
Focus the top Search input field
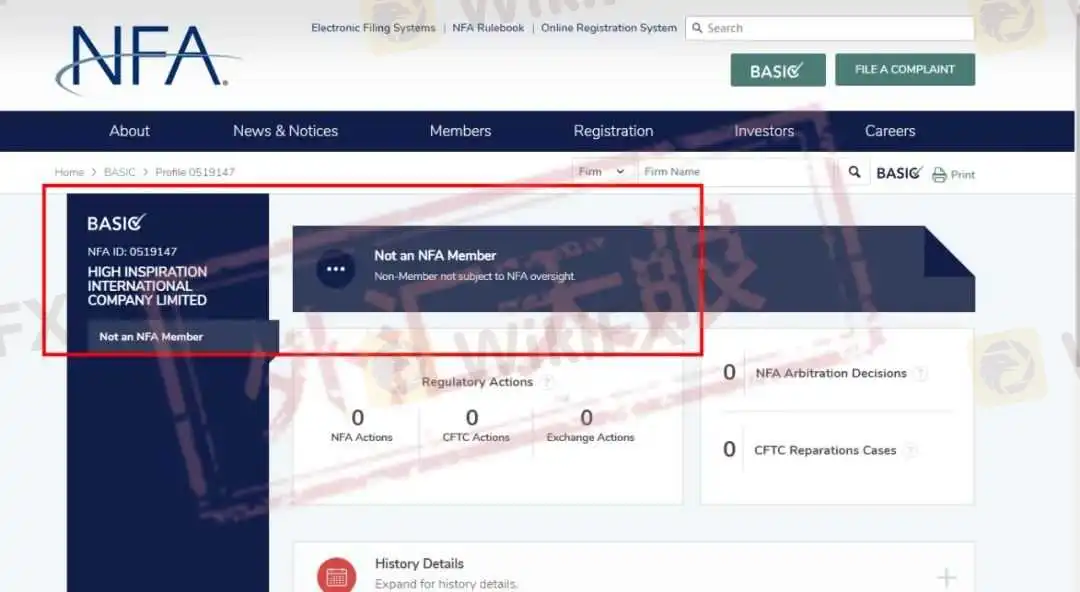(x=829, y=28)
